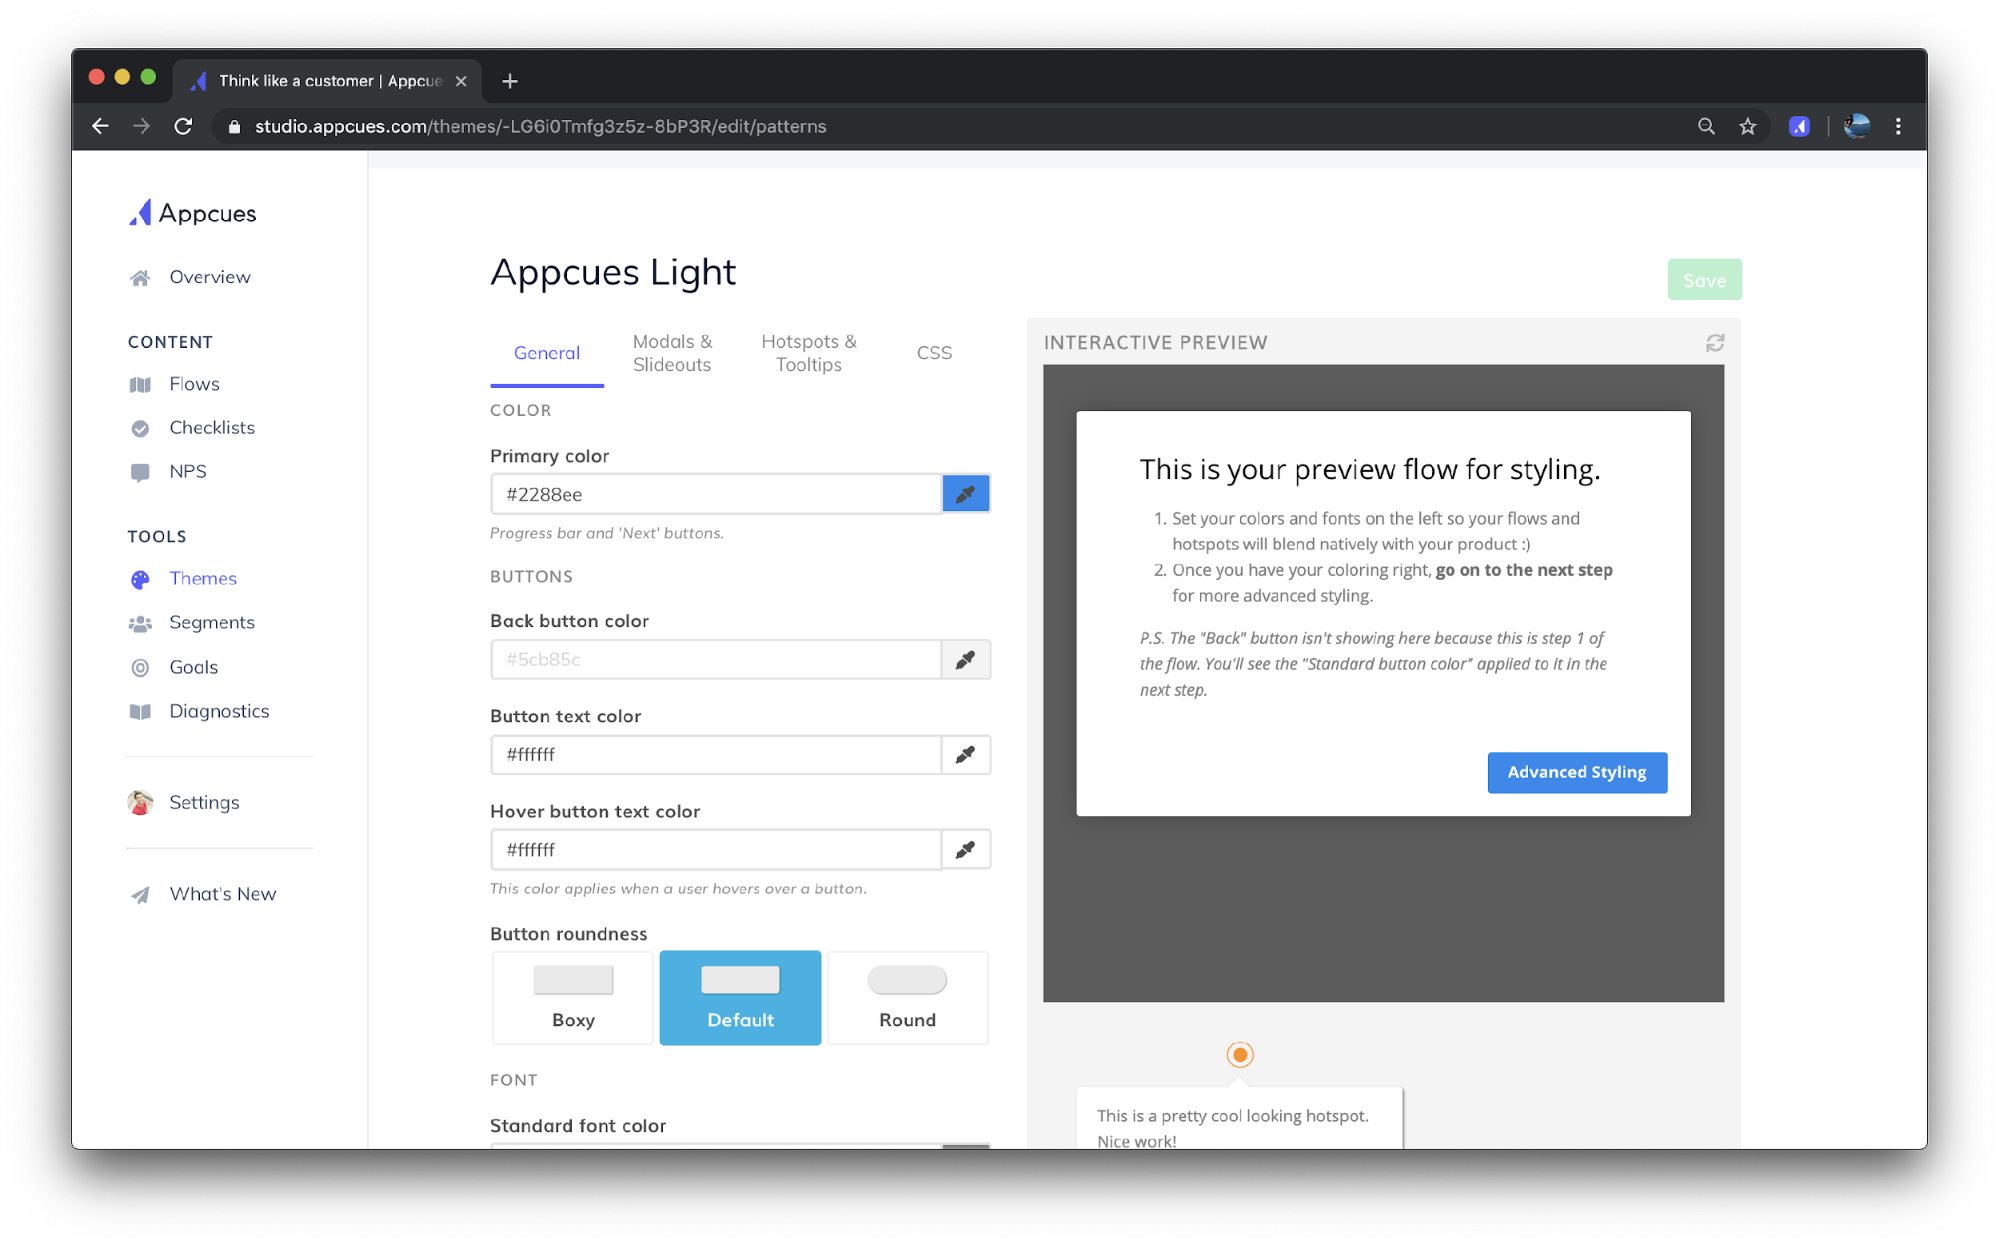Viewport: 1999px width, 1245px height.
Task: Switch to the General tab
Action: click(547, 353)
